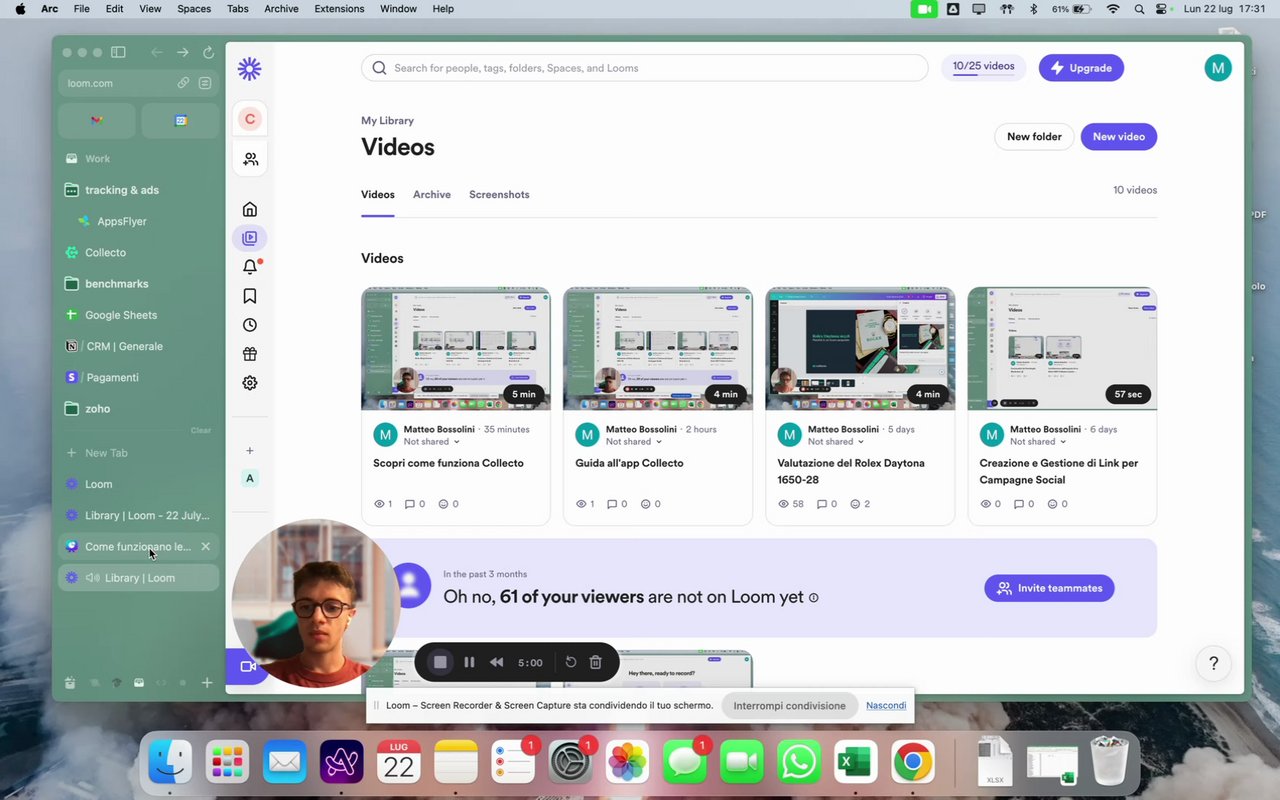Reload the page in Arc
Screen dimensions: 1280x800
pos(208,52)
